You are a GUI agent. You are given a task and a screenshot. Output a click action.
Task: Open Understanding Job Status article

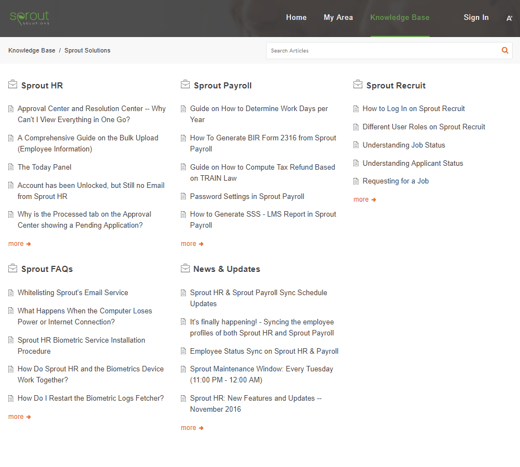tap(404, 145)
